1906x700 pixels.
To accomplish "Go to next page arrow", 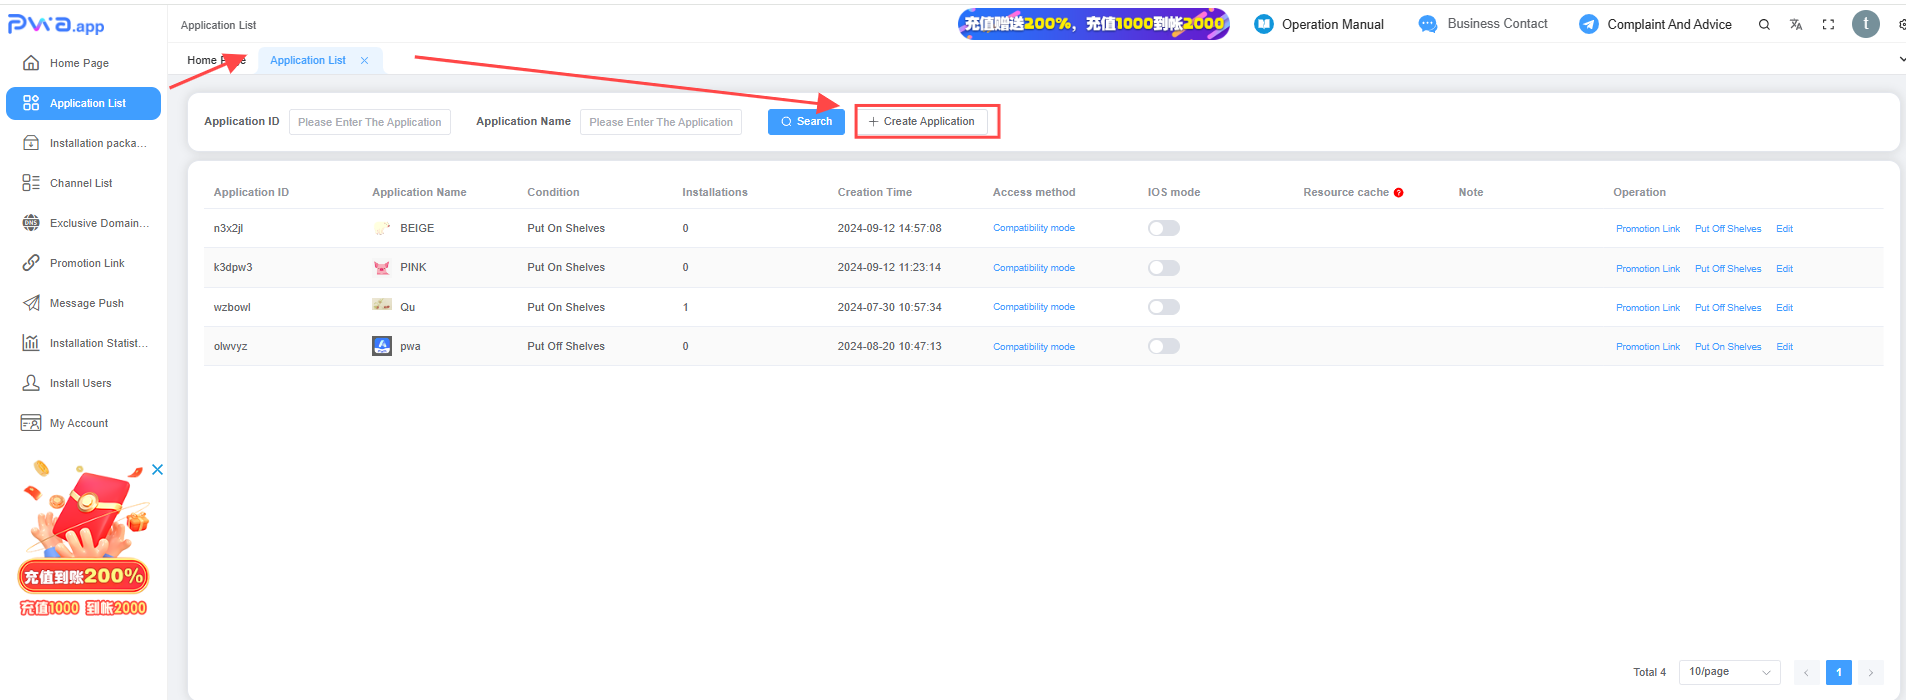I will pyautogui.click(x=1871, y=673).
